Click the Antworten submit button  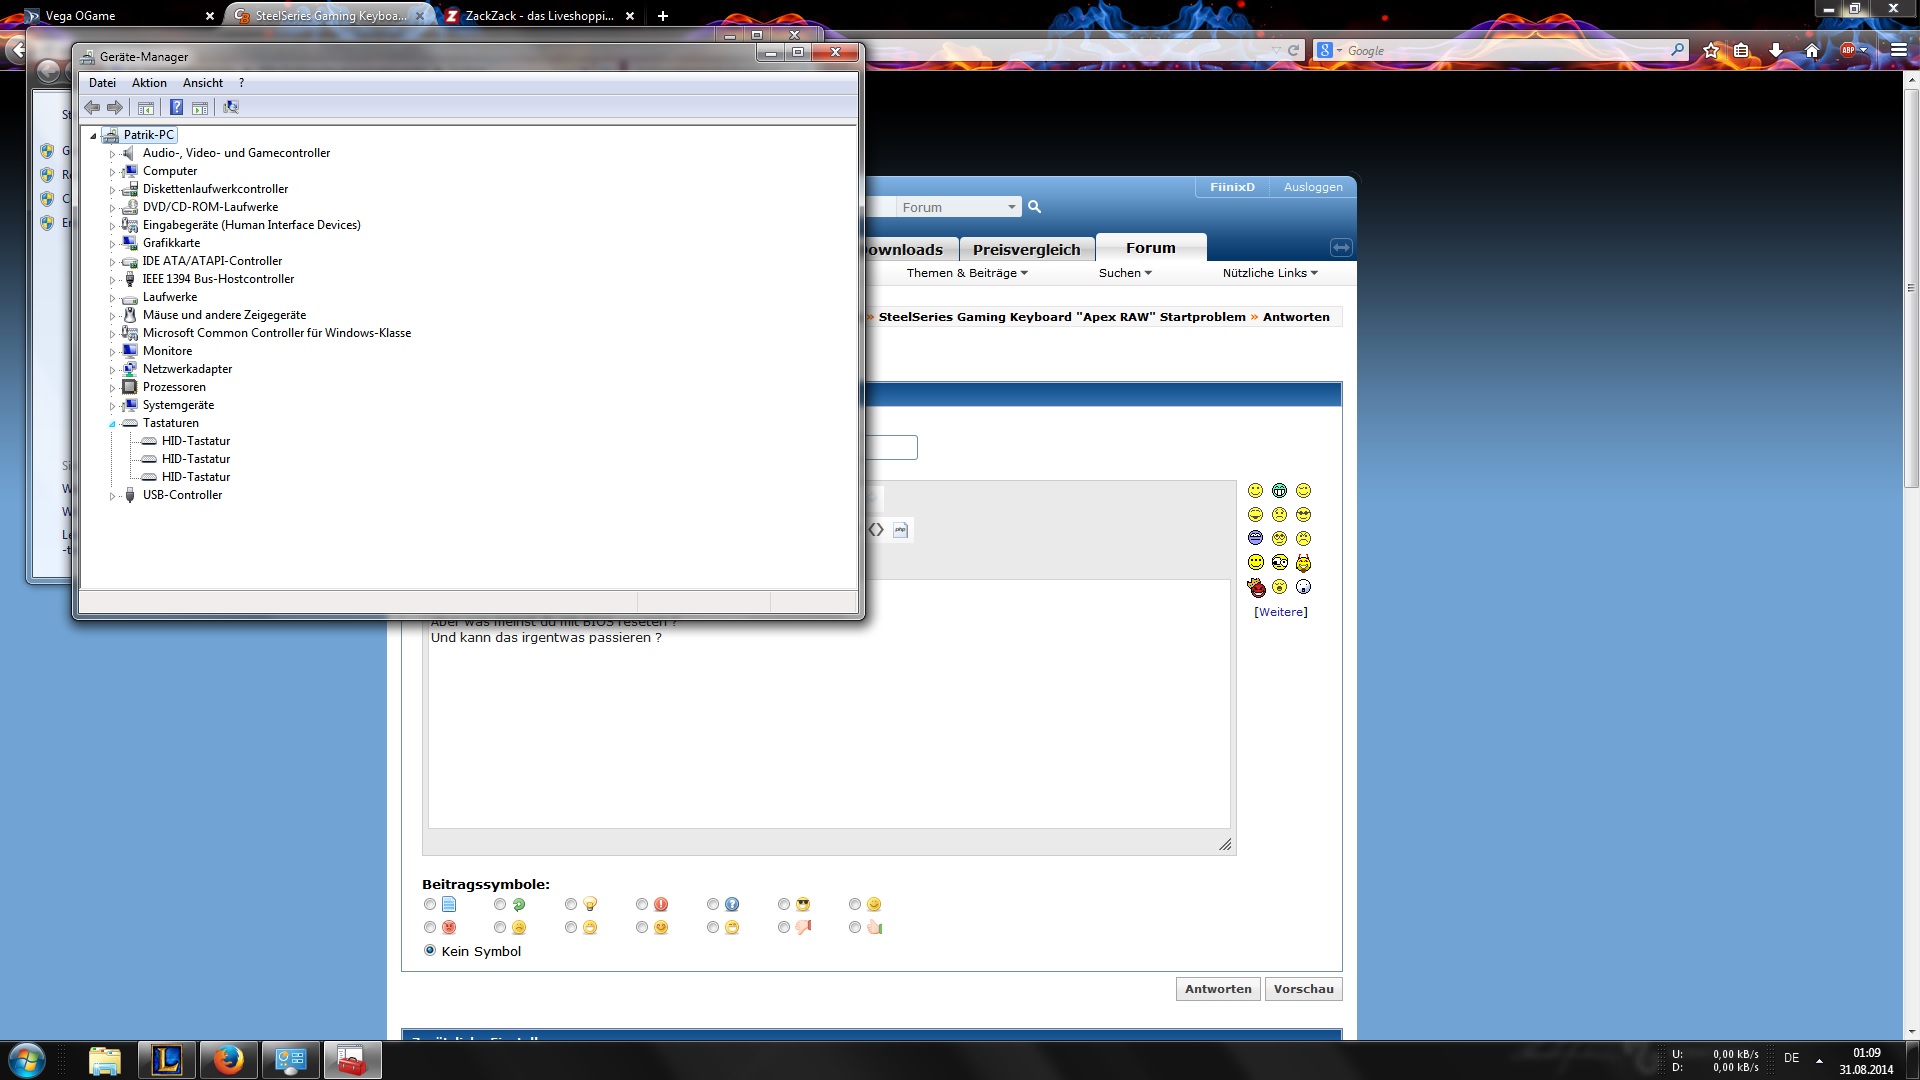point(1217,989)
